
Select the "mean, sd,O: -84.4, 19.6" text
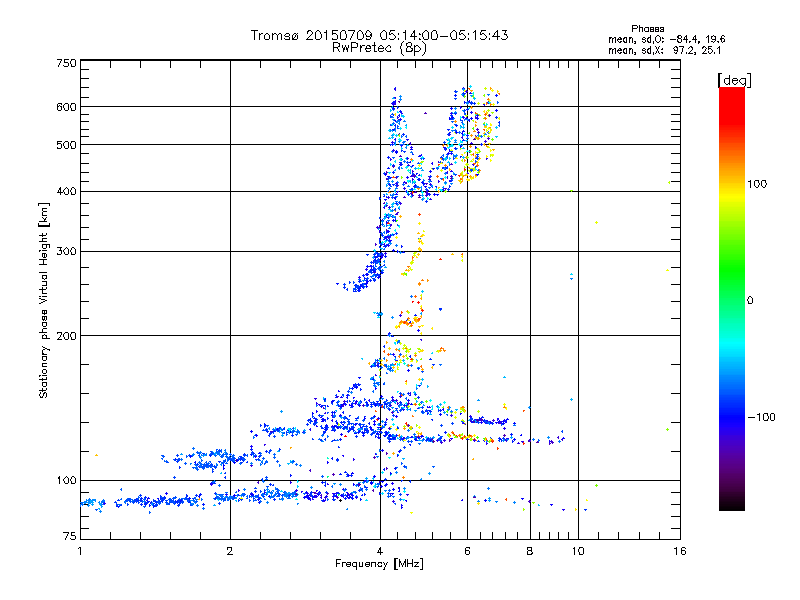click(666, 39)
